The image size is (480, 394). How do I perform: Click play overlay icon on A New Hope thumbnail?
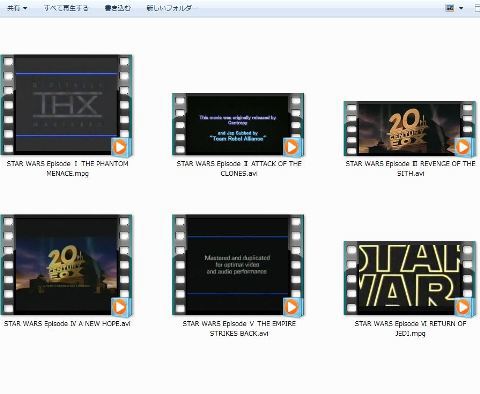tap(121, 307)
